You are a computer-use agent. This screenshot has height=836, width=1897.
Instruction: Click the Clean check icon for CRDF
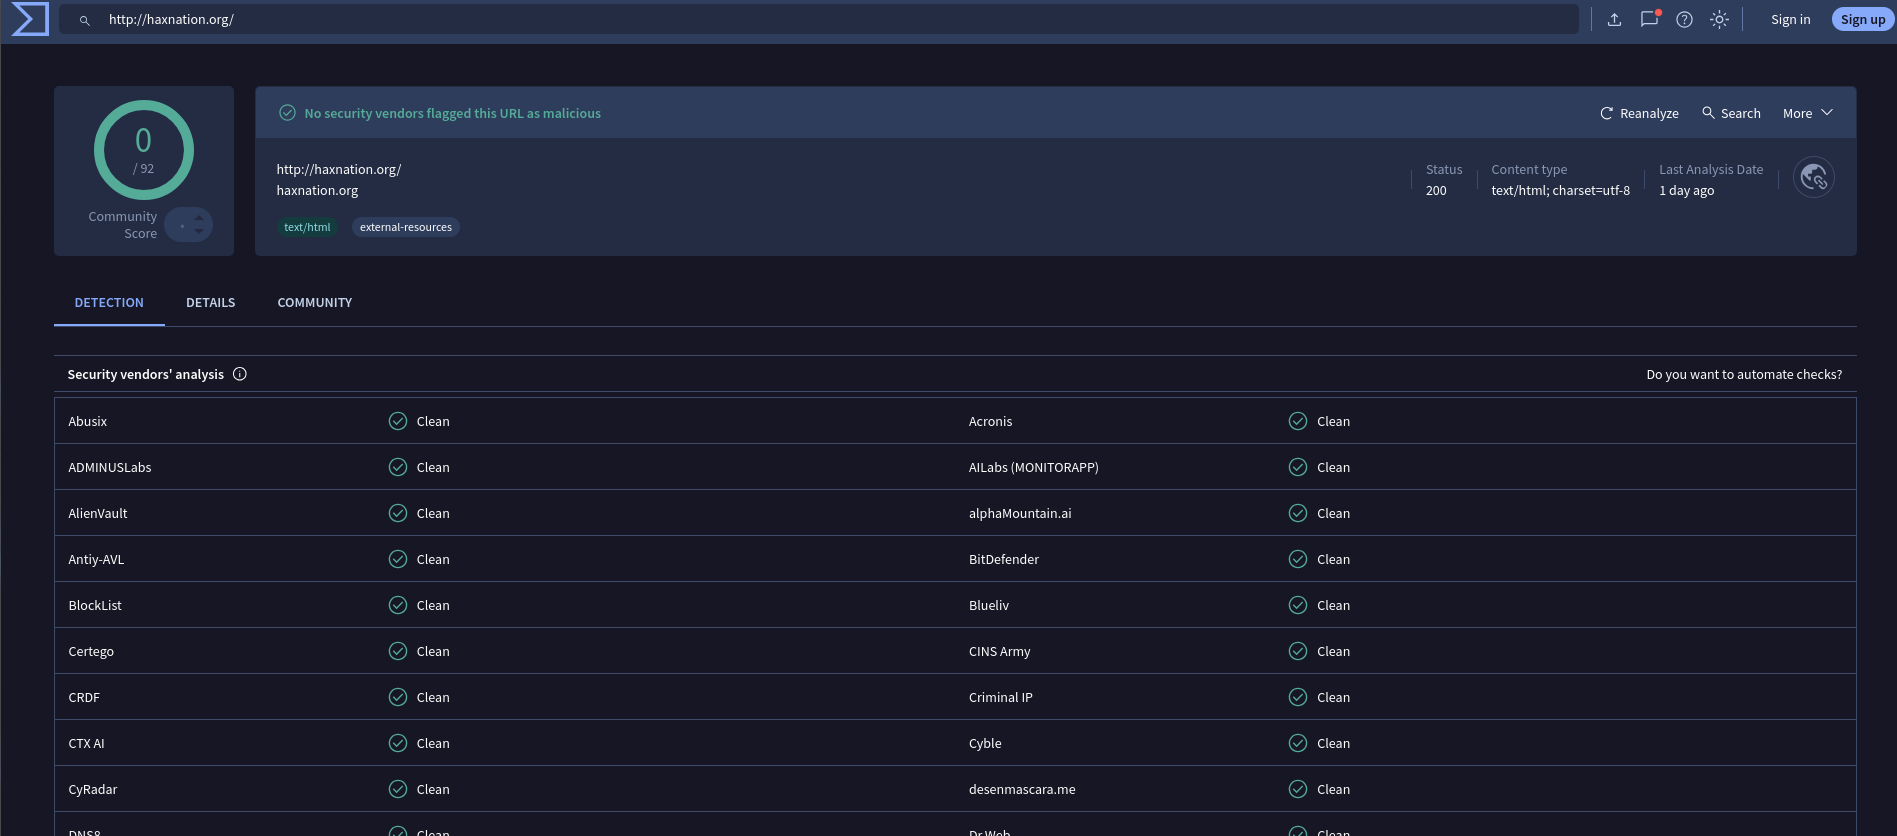pos(398,697)
